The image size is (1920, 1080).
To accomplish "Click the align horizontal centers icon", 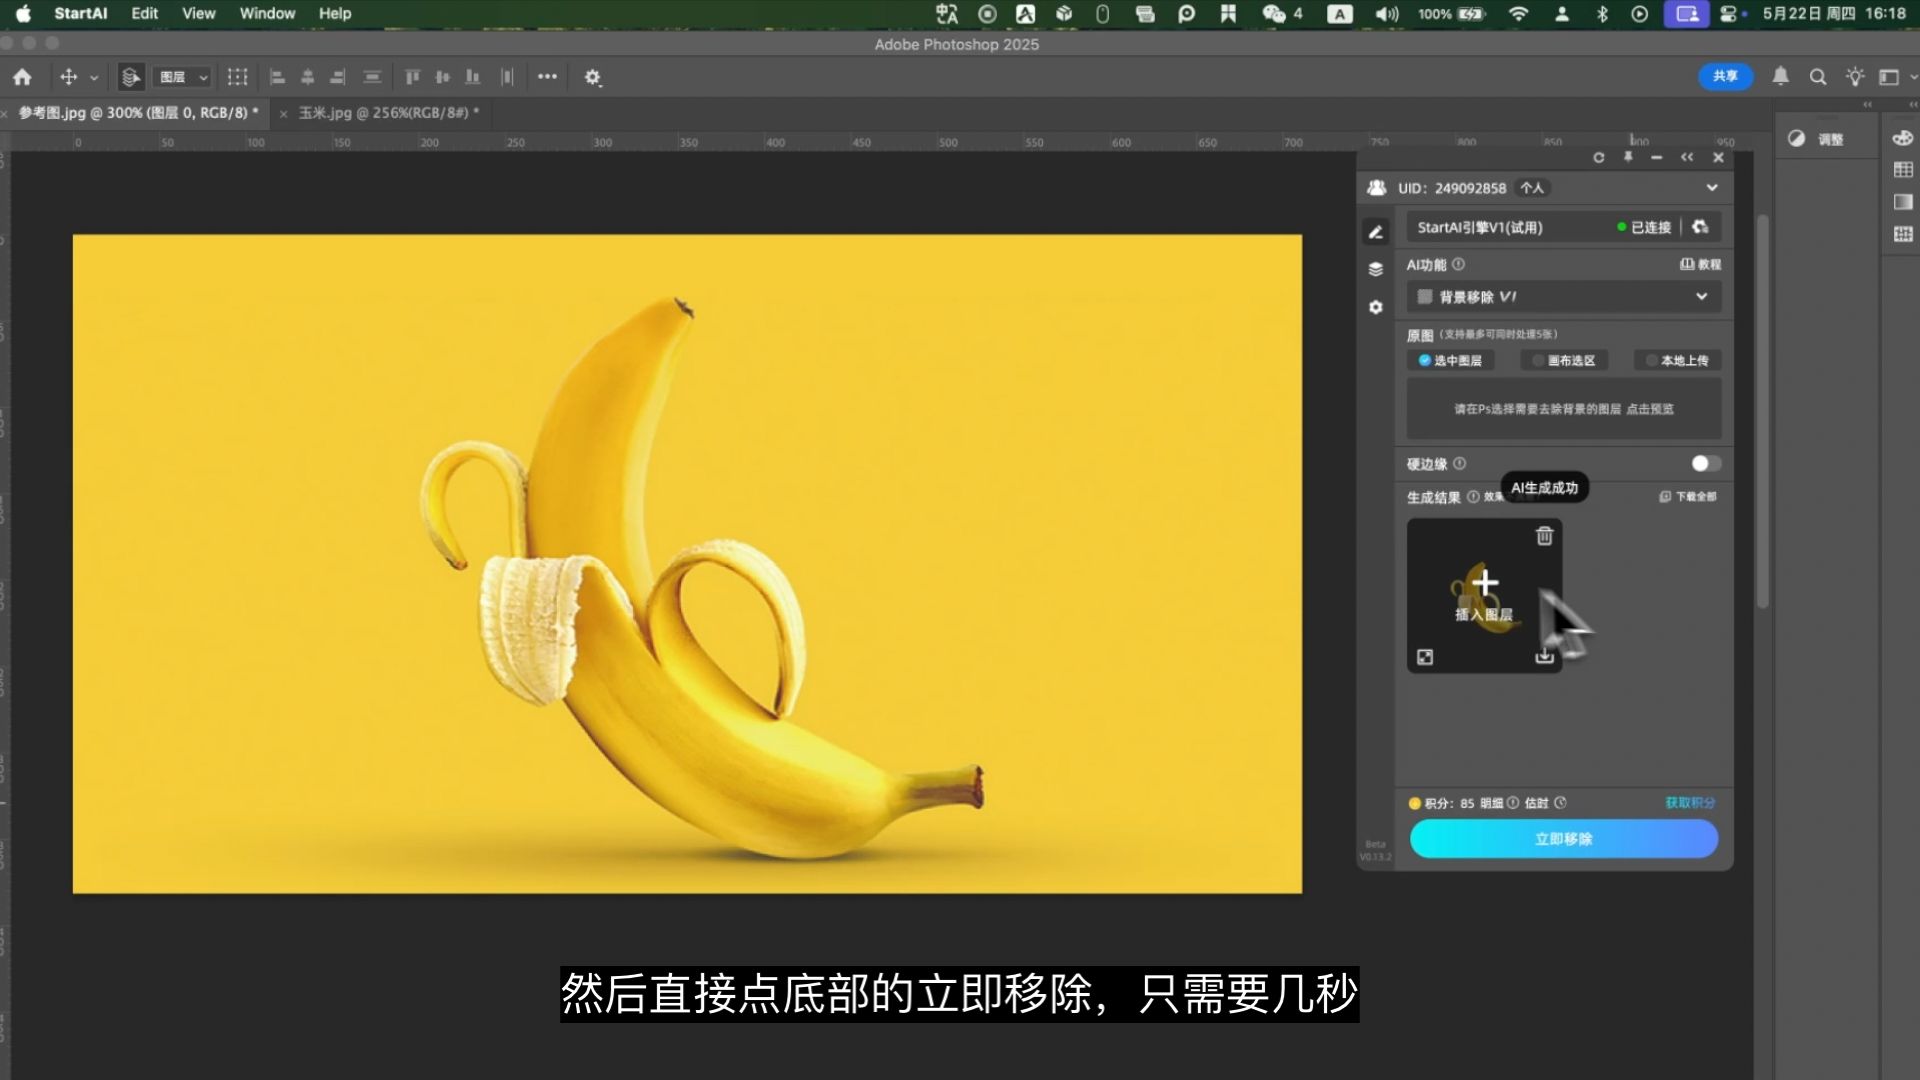I will pyautogui.click(x=308, y=77).
